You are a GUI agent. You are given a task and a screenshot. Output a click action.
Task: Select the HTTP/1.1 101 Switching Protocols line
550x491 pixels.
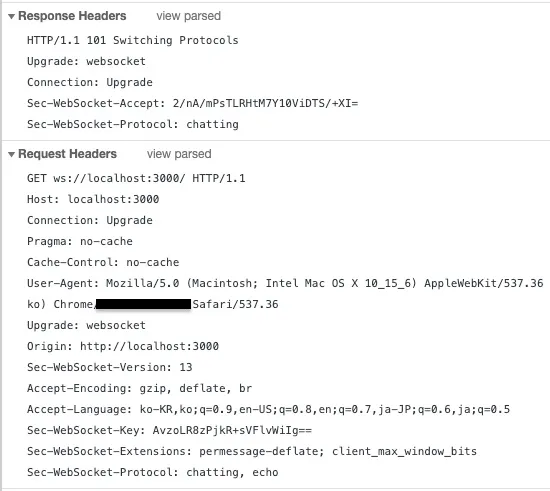[x=133, y=40]
